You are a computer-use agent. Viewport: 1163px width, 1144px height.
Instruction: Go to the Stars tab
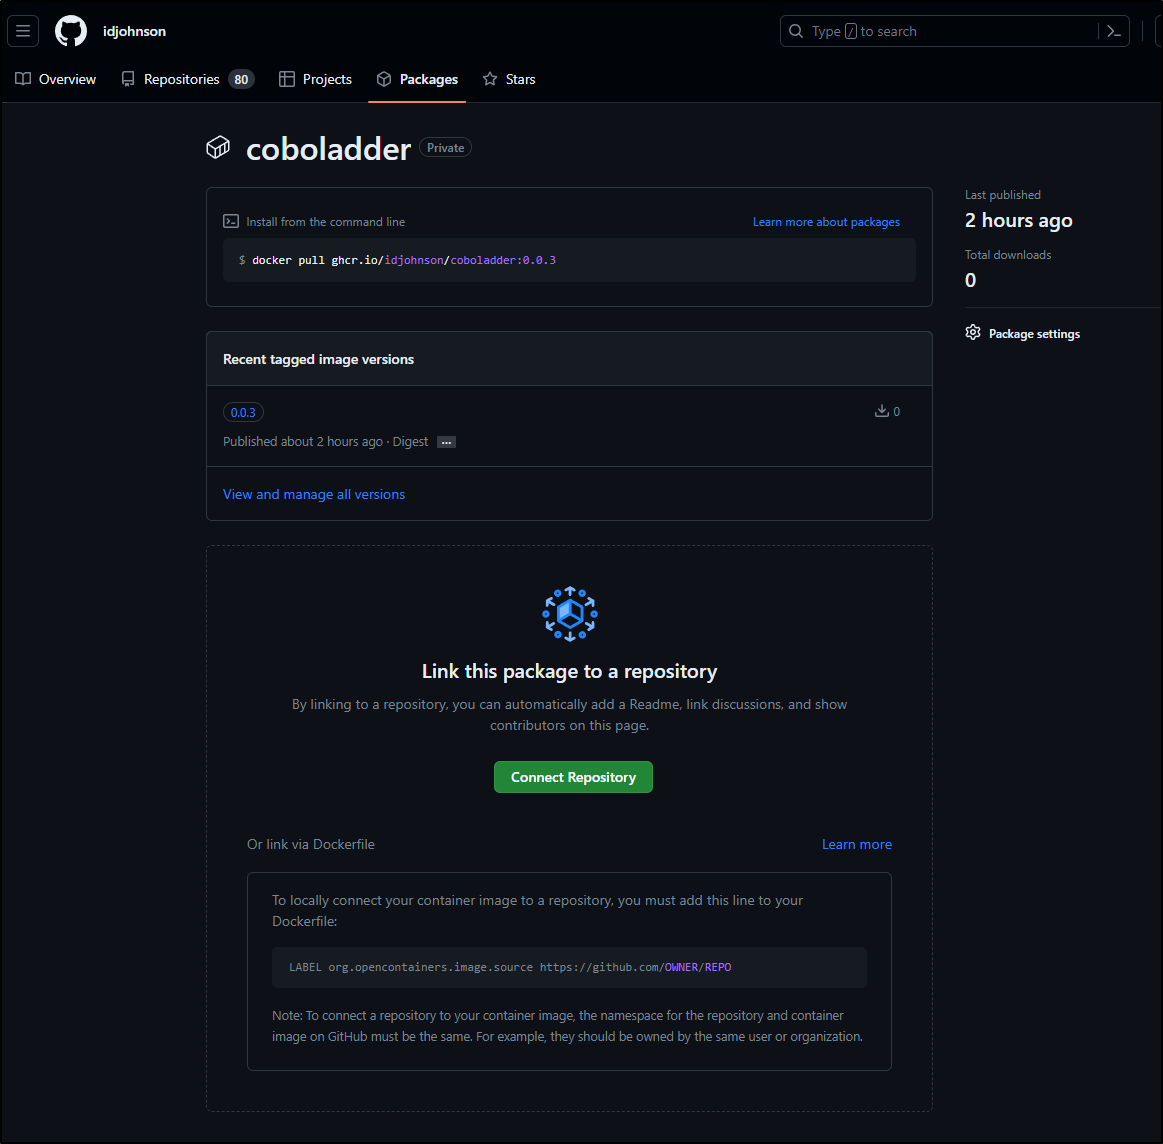(509, 79)
